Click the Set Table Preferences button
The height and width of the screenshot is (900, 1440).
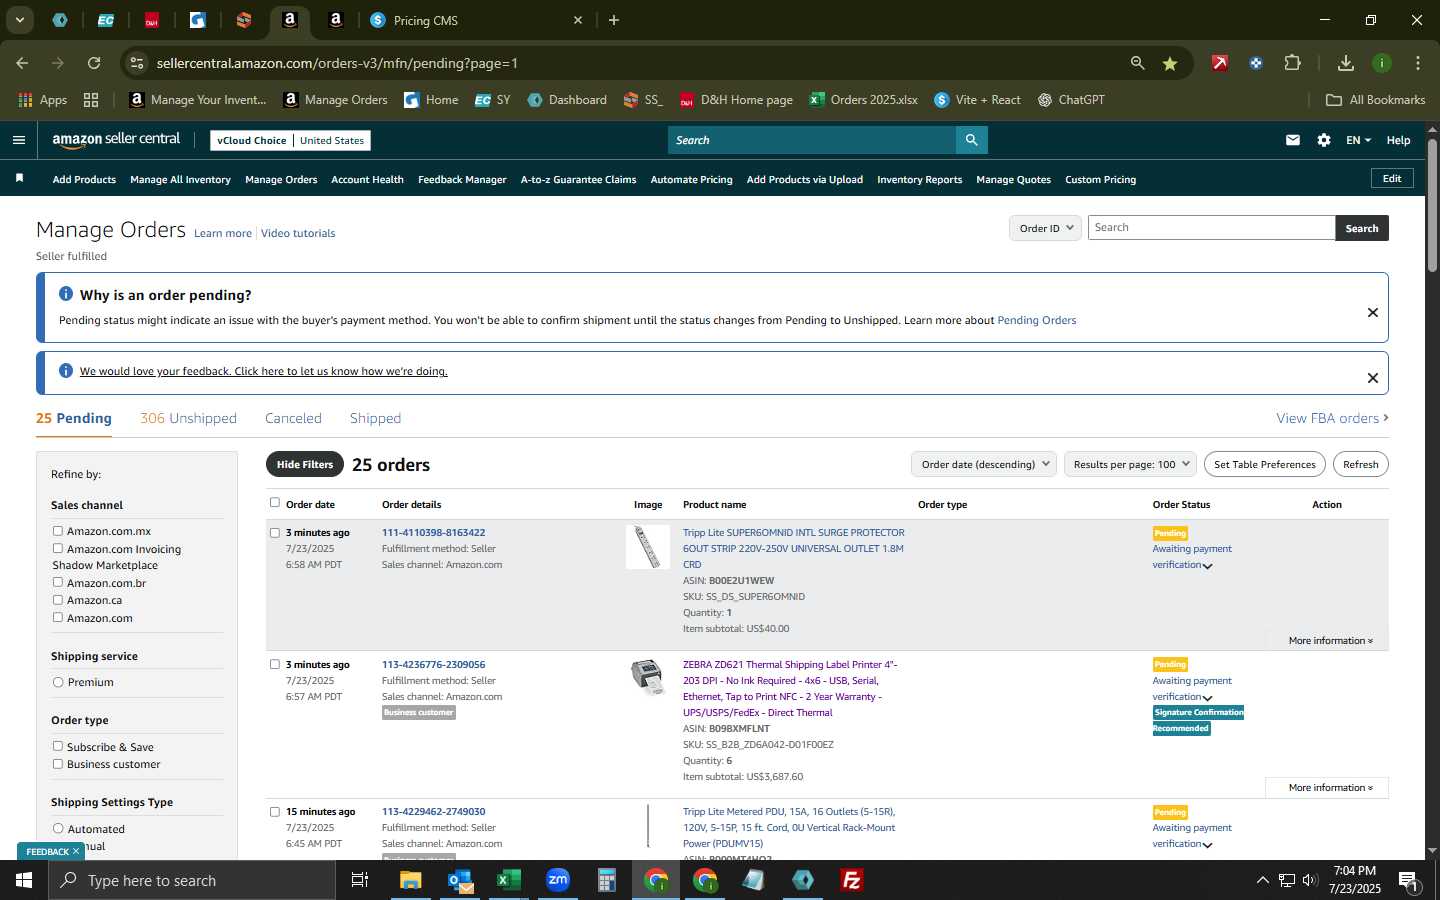coord(1265,464)
